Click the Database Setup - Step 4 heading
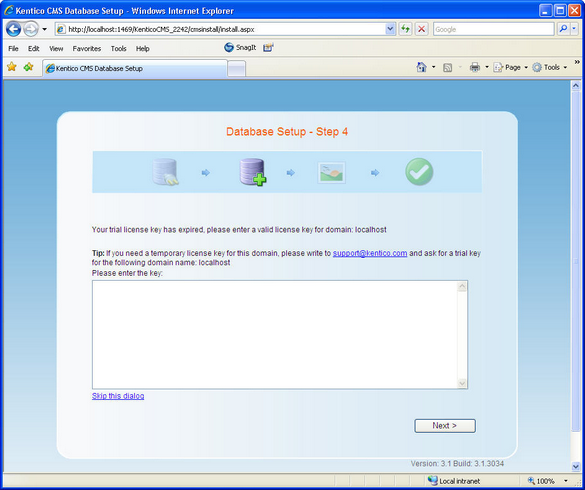 pos(287,132)
